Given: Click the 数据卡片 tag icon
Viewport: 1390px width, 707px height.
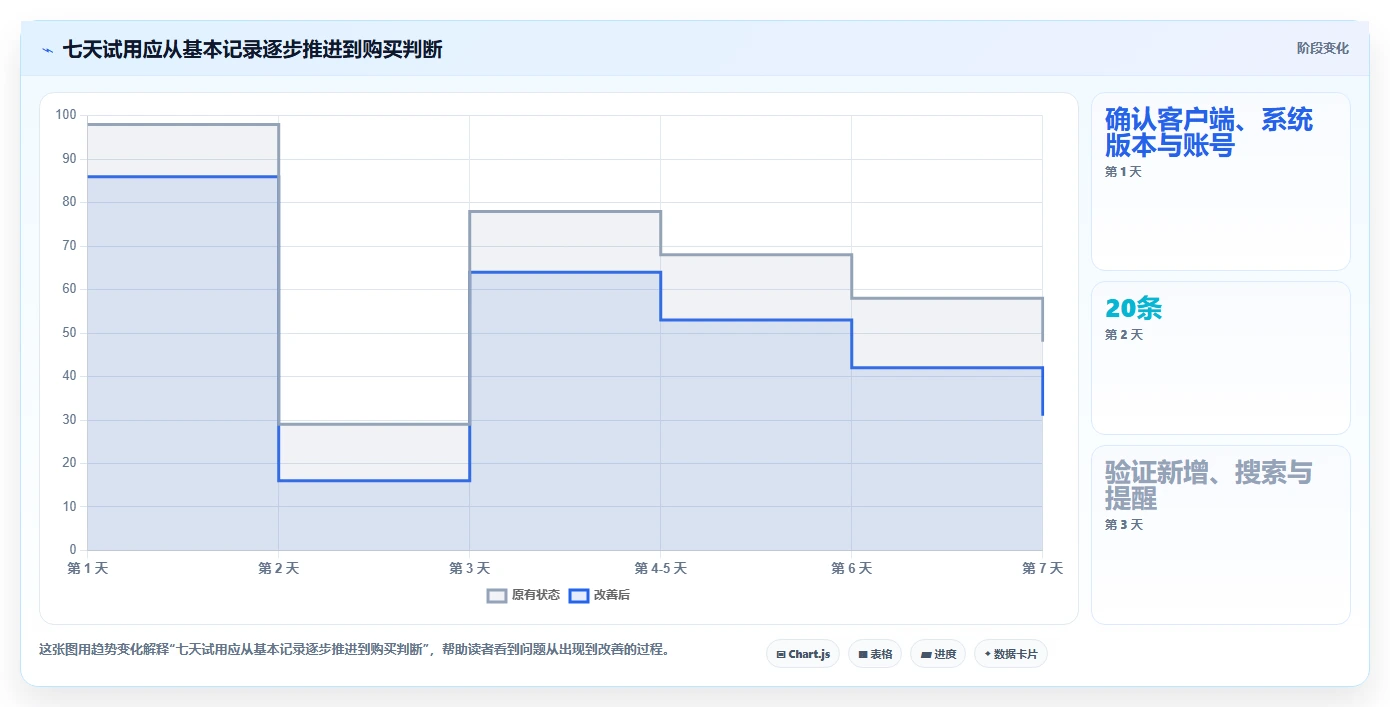Looking at the screenshot, I should (x=987, y=654).
